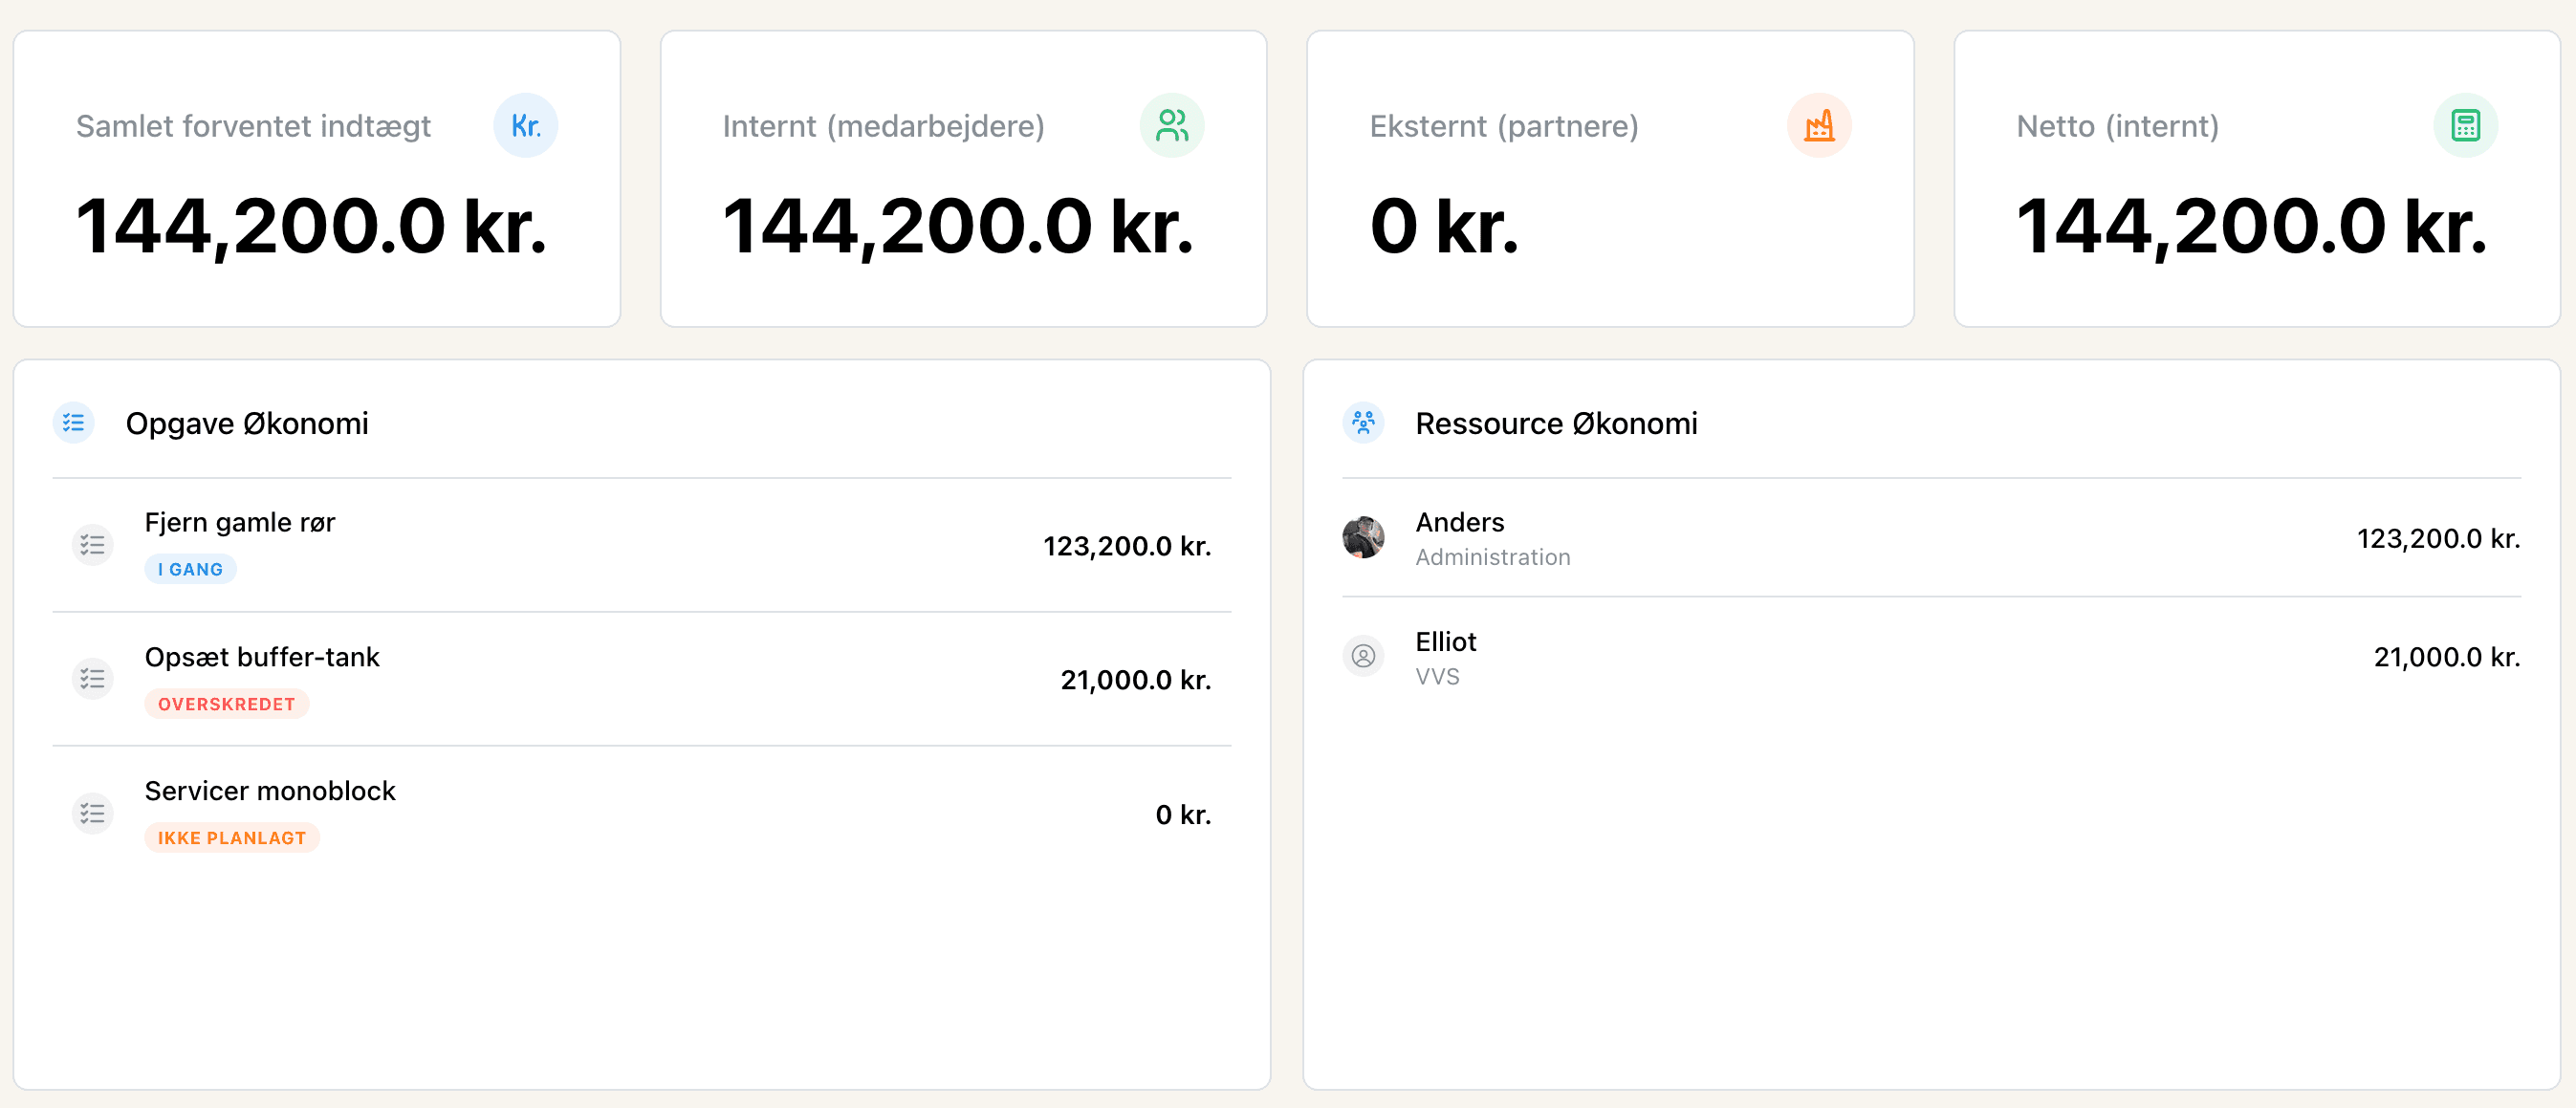Select the Servicer monoblock task

270,791
